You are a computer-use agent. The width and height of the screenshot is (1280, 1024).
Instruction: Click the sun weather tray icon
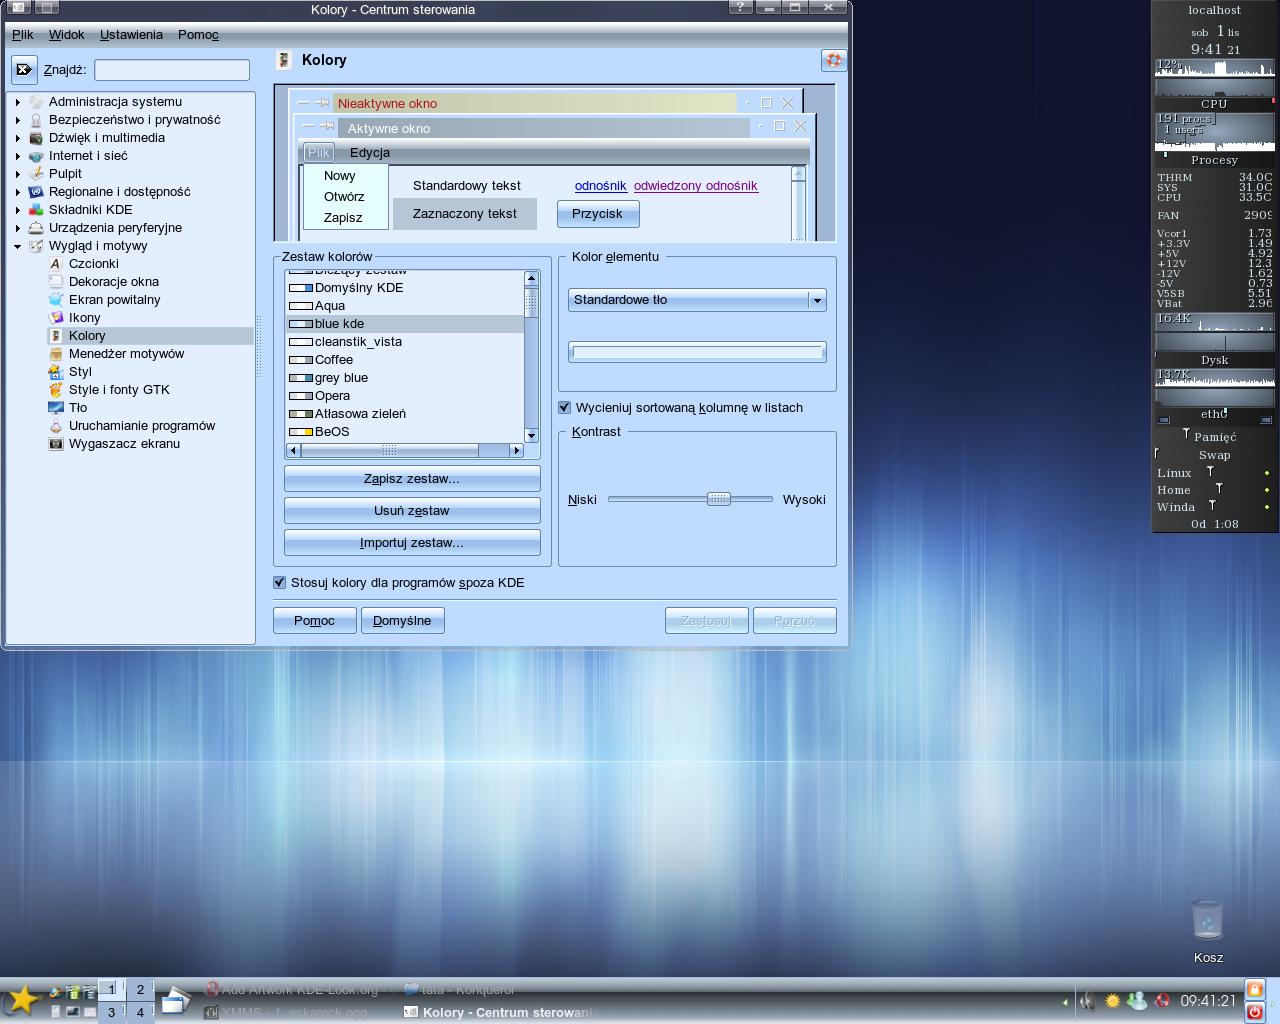1112,1000
